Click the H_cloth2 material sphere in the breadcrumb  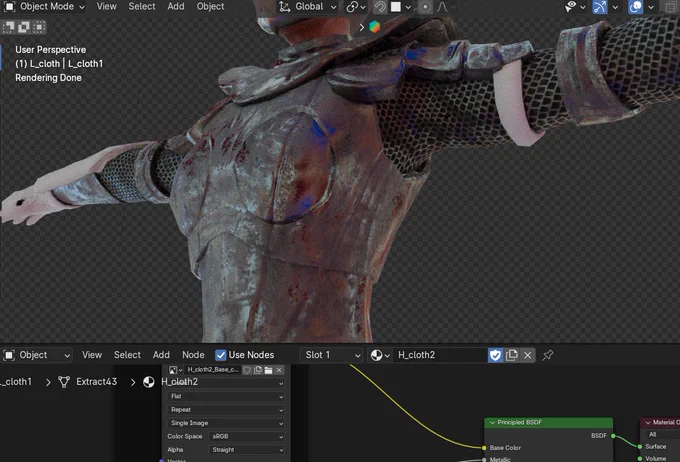click(149, 382)
